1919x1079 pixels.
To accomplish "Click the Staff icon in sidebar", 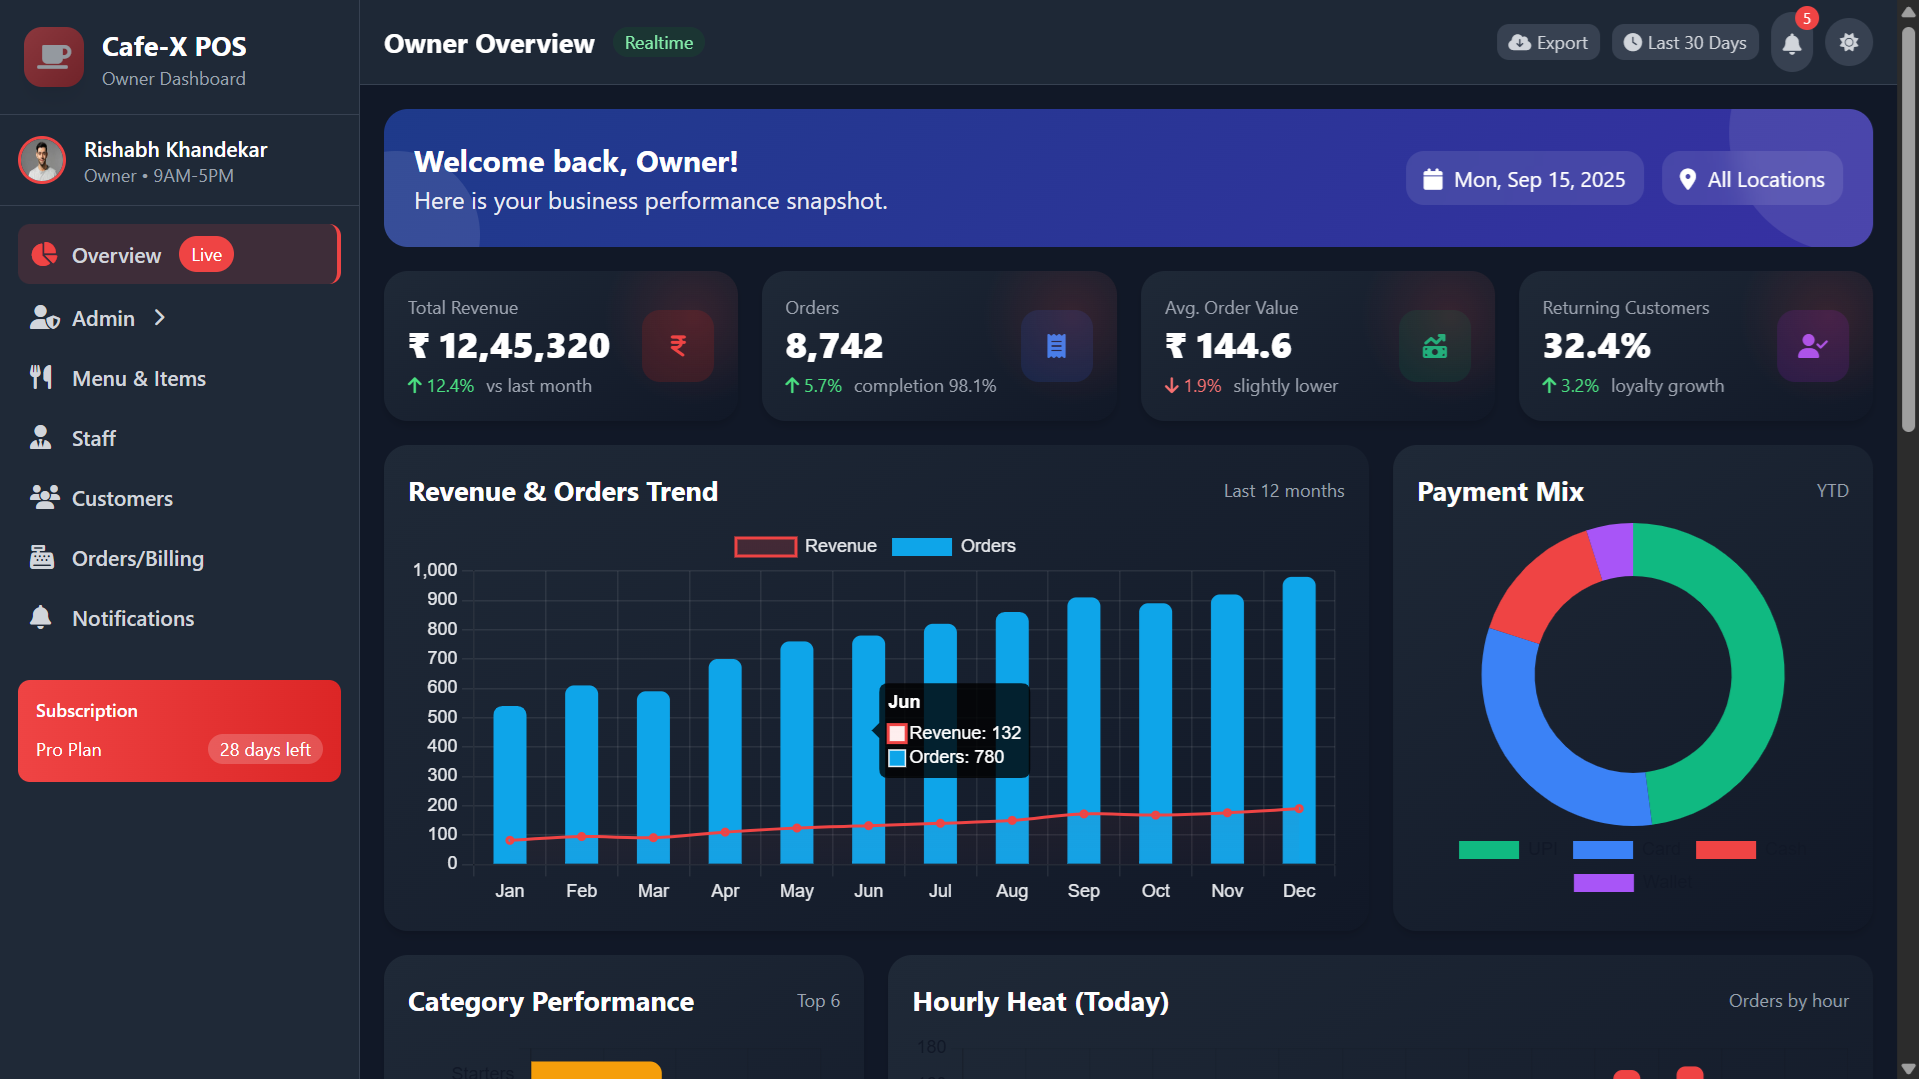I will click(41, 438).
